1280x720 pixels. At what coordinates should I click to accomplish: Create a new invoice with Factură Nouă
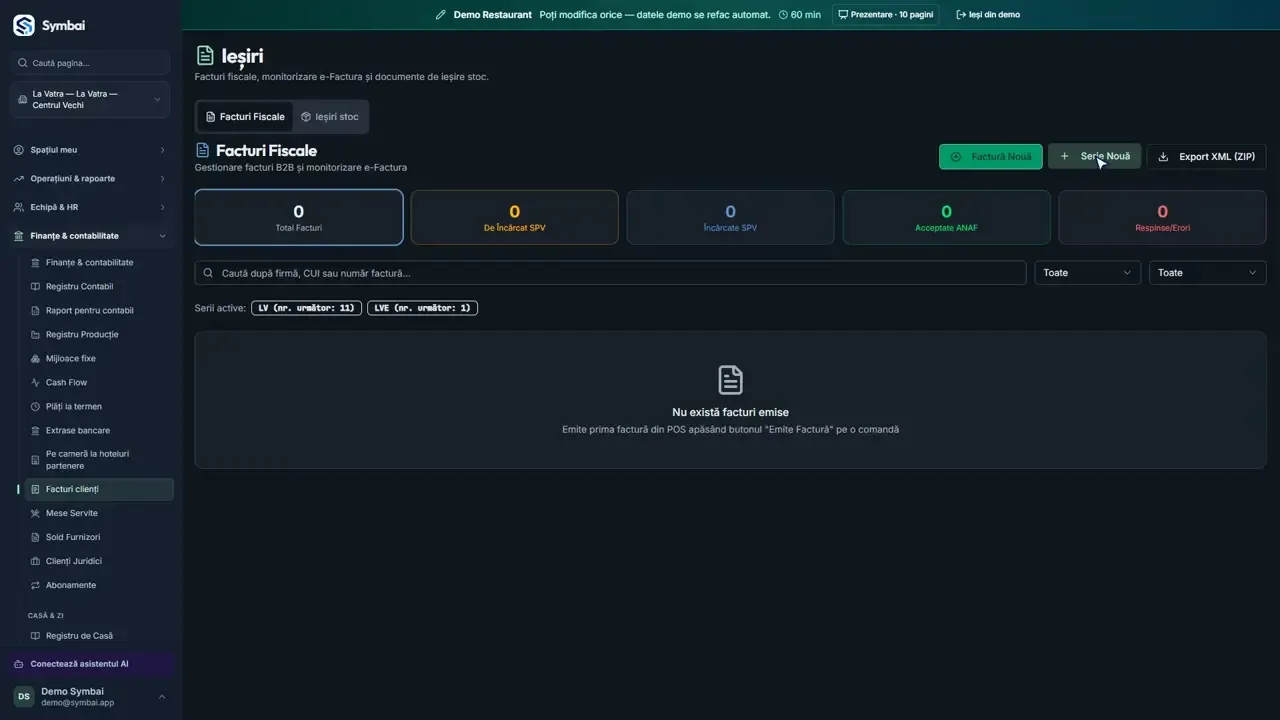pos(990,157)
